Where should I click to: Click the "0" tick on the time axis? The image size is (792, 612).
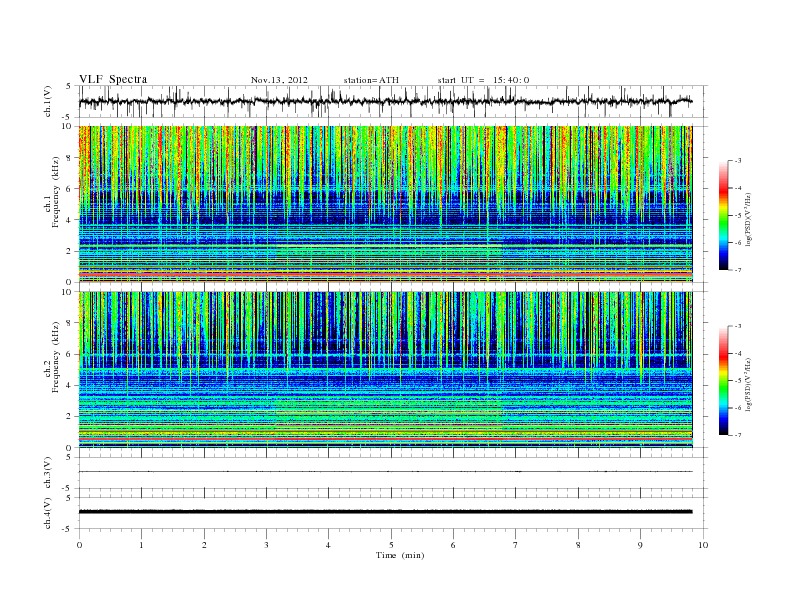79,545
